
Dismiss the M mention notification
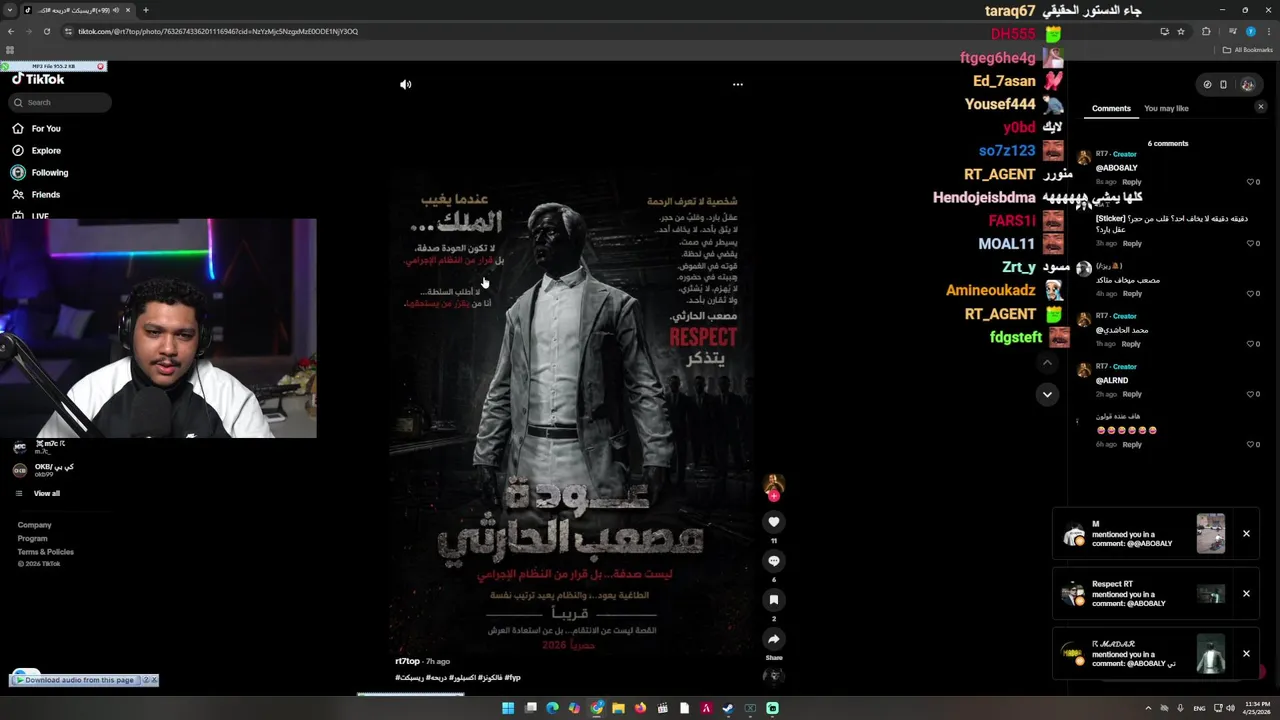point(1246,534)
